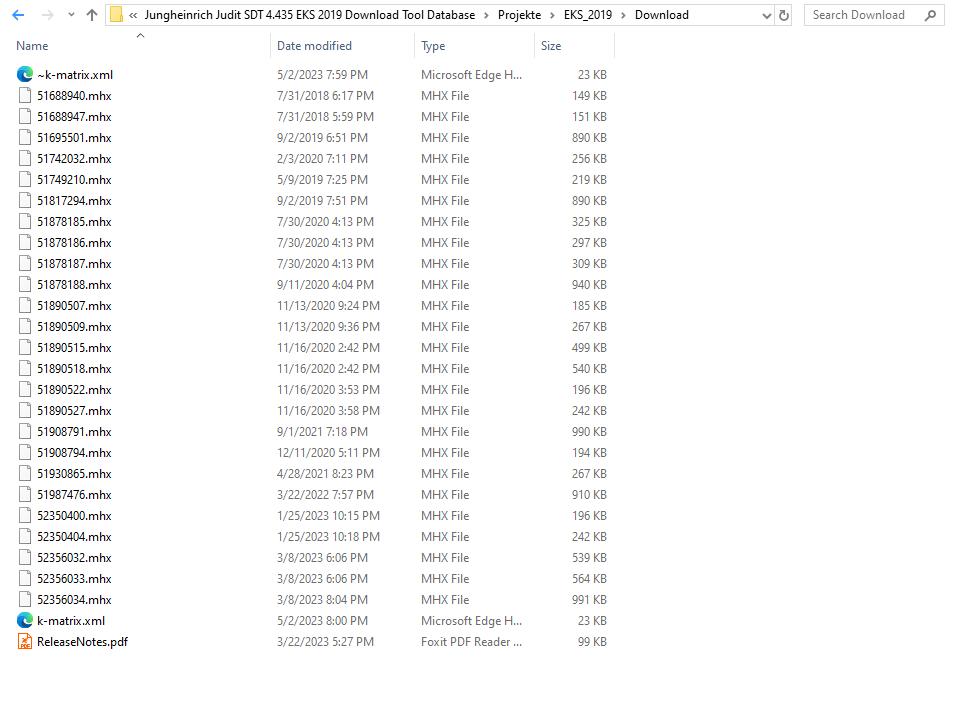Click the date 9/1/2021 7:18 PM
The height and width of the screenshot is (706, 958).
coord(322,432)
